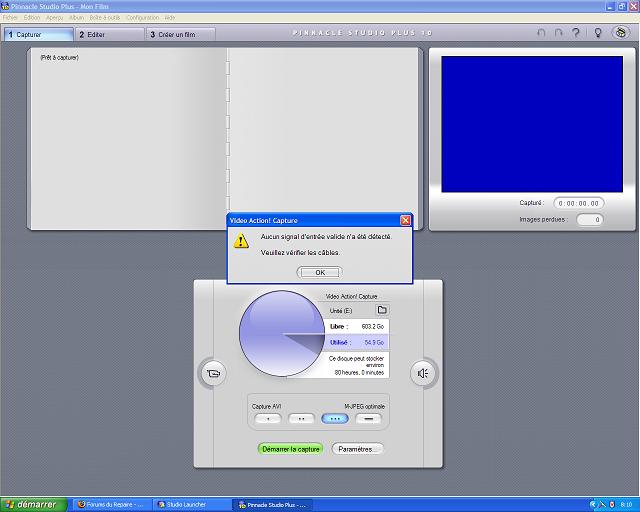The height and width of the screenshot is (512, 640).
Task: Click the Capturé time counter field
Action: click(578, 203)
